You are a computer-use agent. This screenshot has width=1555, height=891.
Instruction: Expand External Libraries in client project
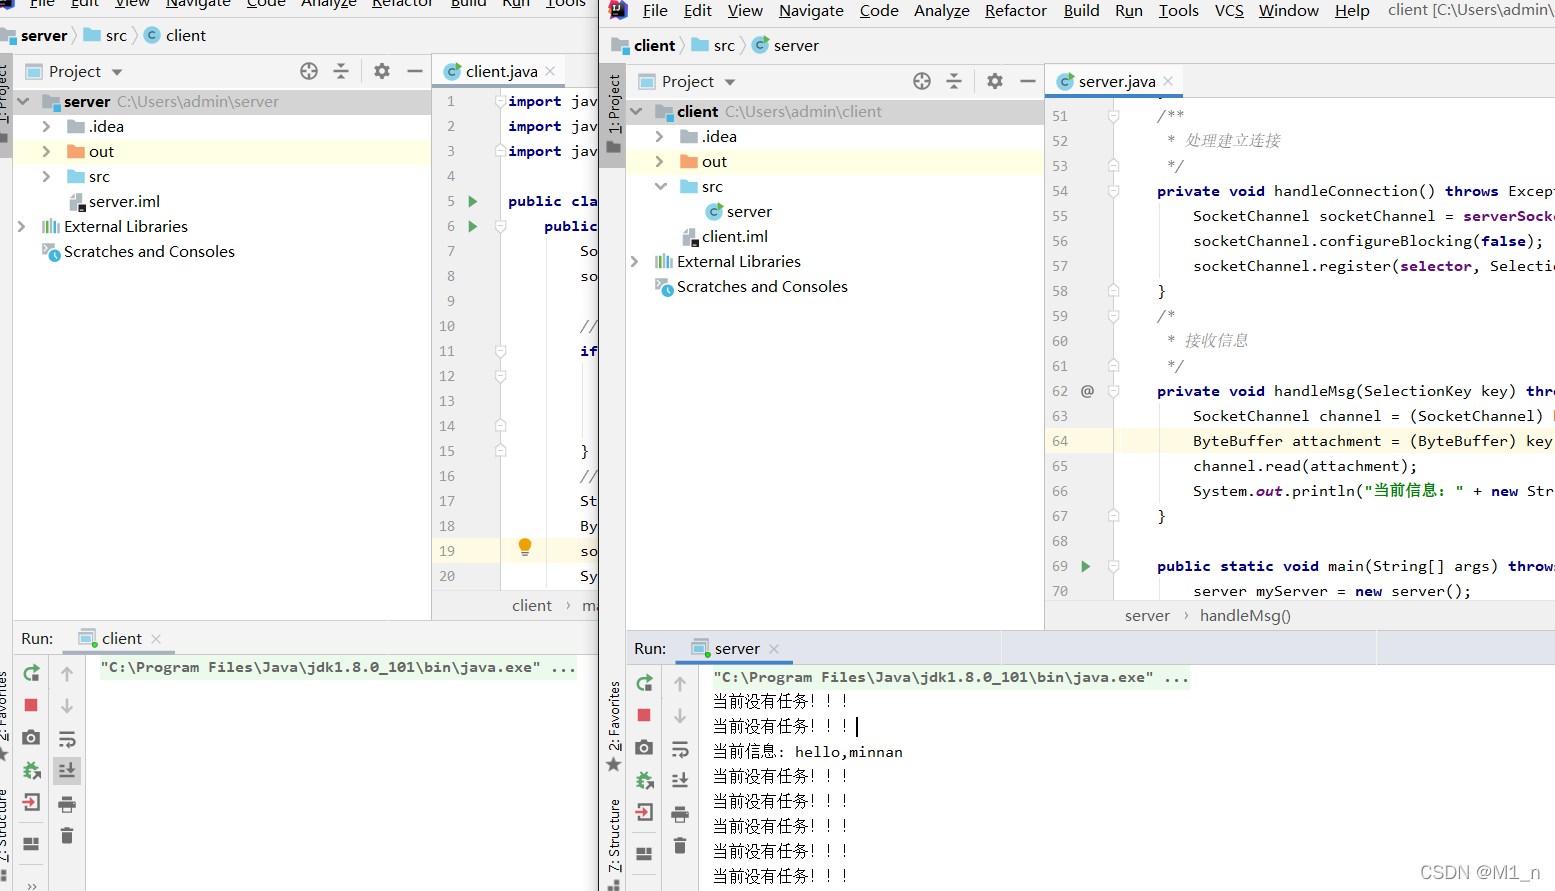pyautogui.click(x=635, y=261)
